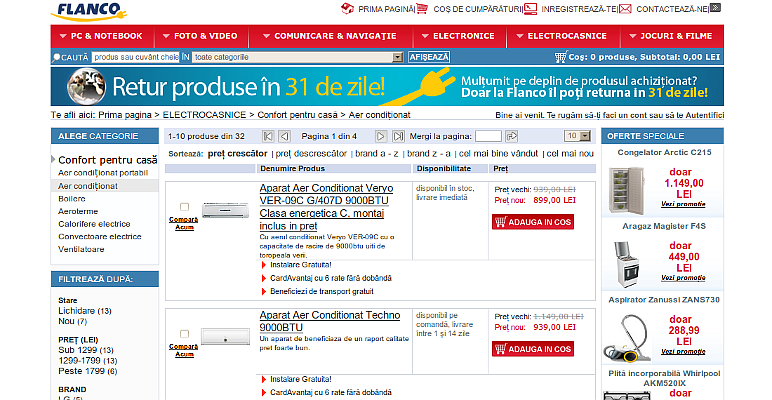Tick the compare checkbox for Techno 9000BTU
The image size is (772, 400).
(x=184, y=334)
